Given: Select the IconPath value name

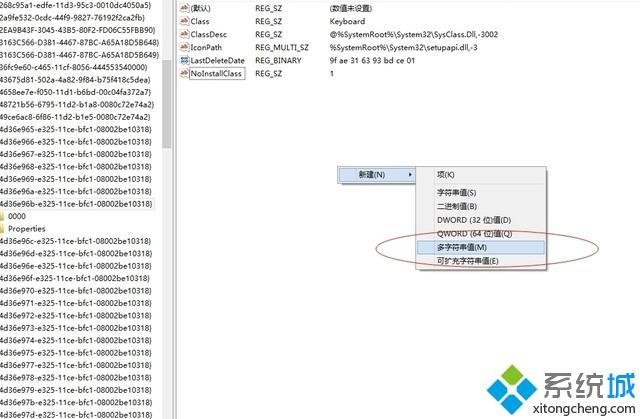Looking at the screenshot, I should click(x=206, y=47).
